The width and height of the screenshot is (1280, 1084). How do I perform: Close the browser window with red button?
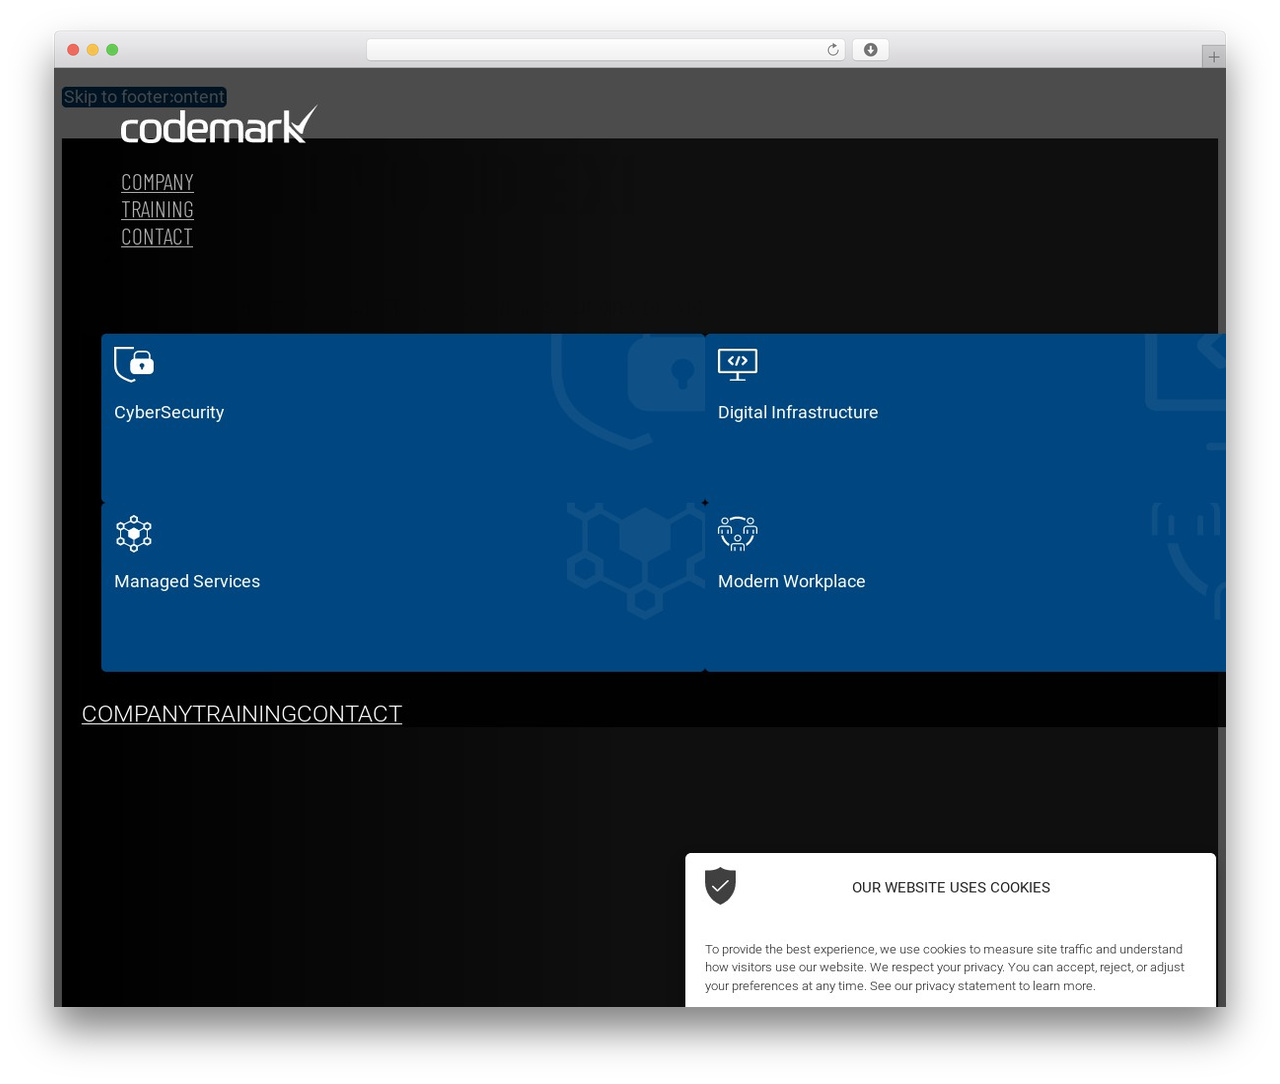(x=73, y=50)
